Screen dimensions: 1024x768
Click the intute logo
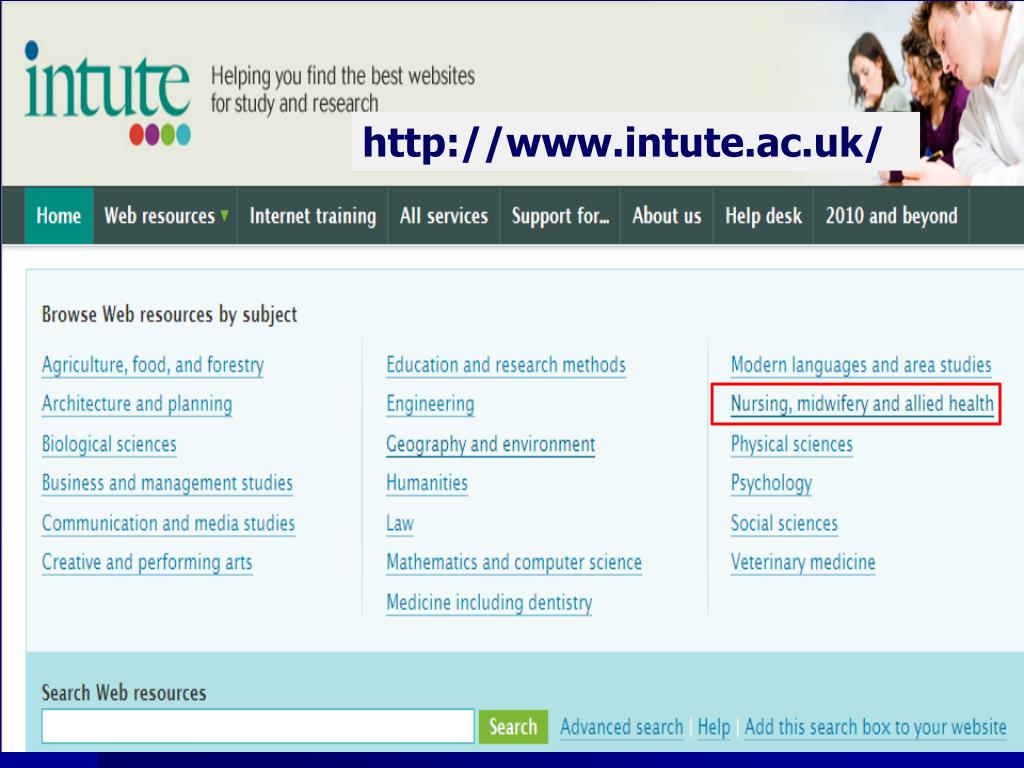click(108, 93)
